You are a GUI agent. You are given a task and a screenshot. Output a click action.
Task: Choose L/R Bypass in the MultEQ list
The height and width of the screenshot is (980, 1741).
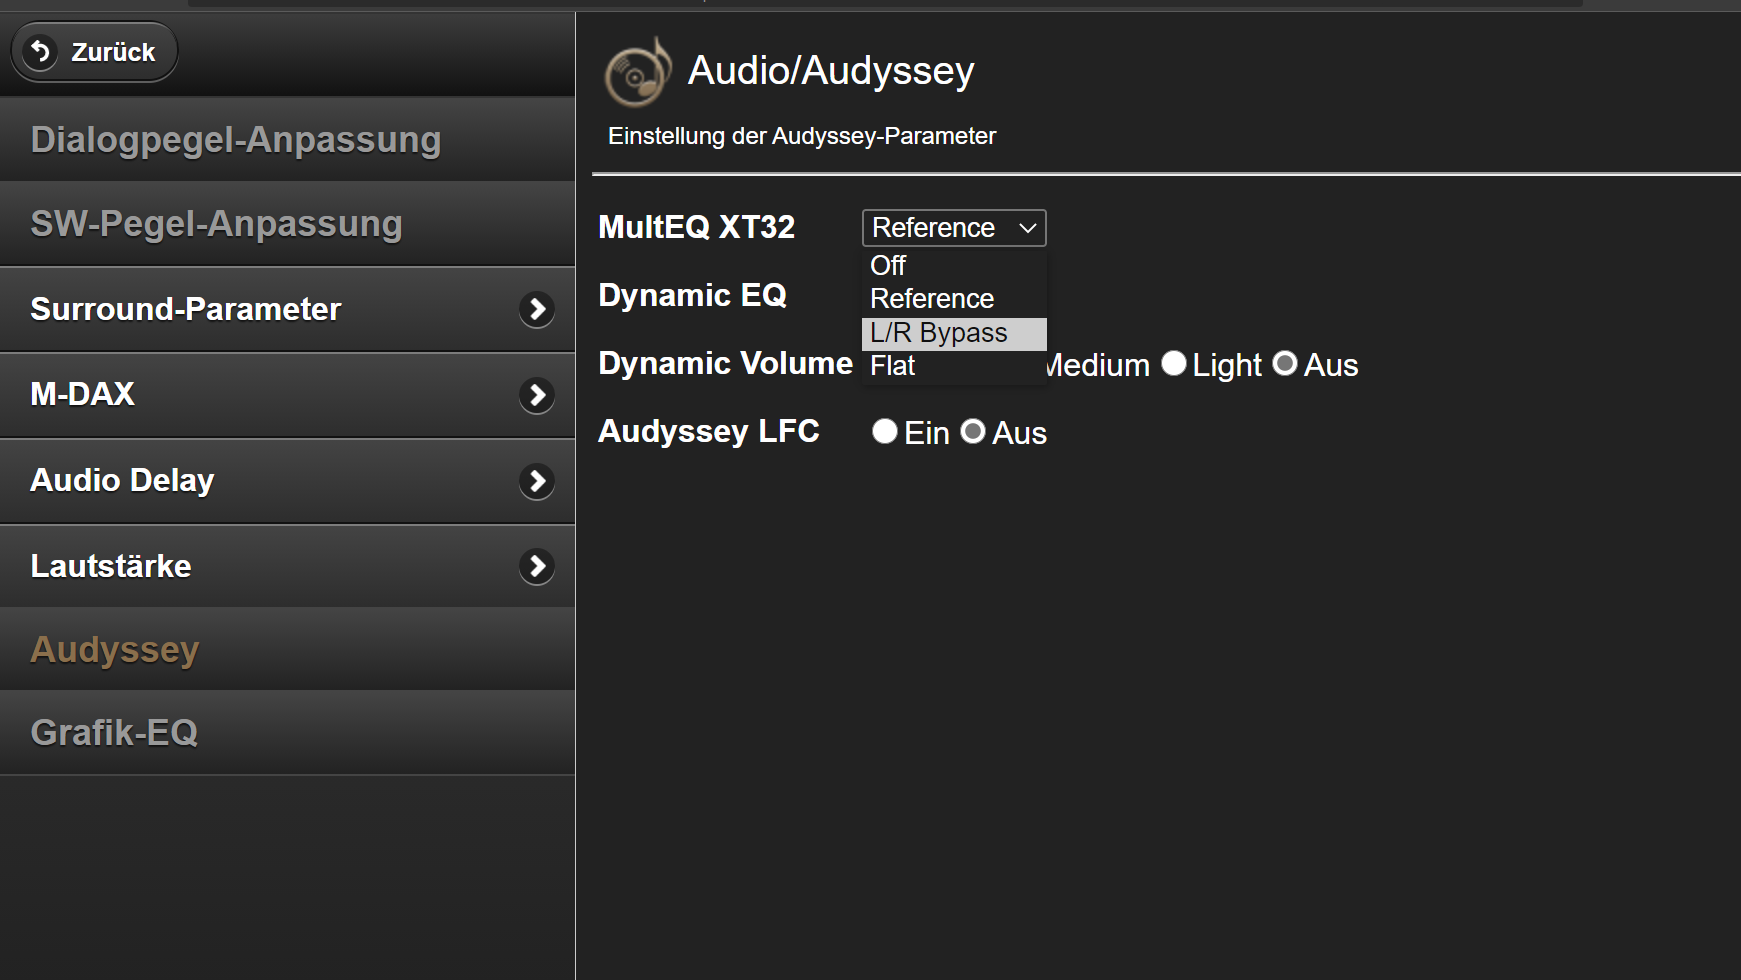coord(954,333)
